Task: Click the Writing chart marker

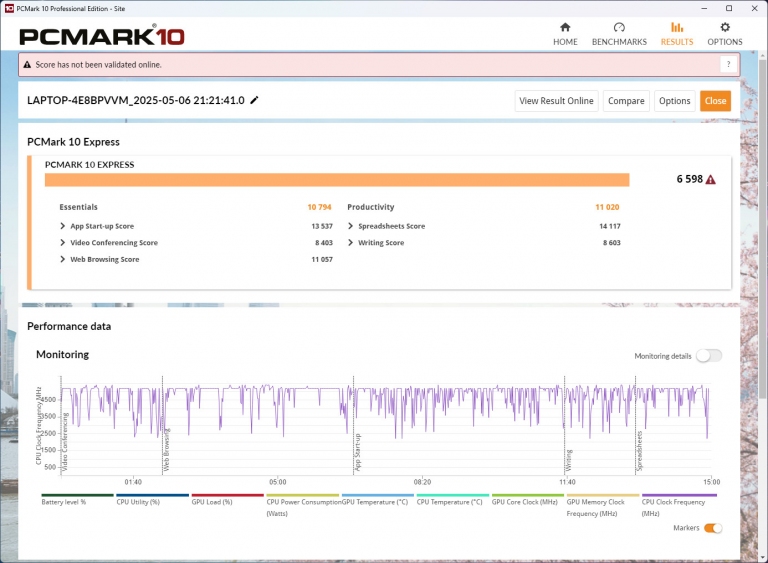Action: click(568, 461)
